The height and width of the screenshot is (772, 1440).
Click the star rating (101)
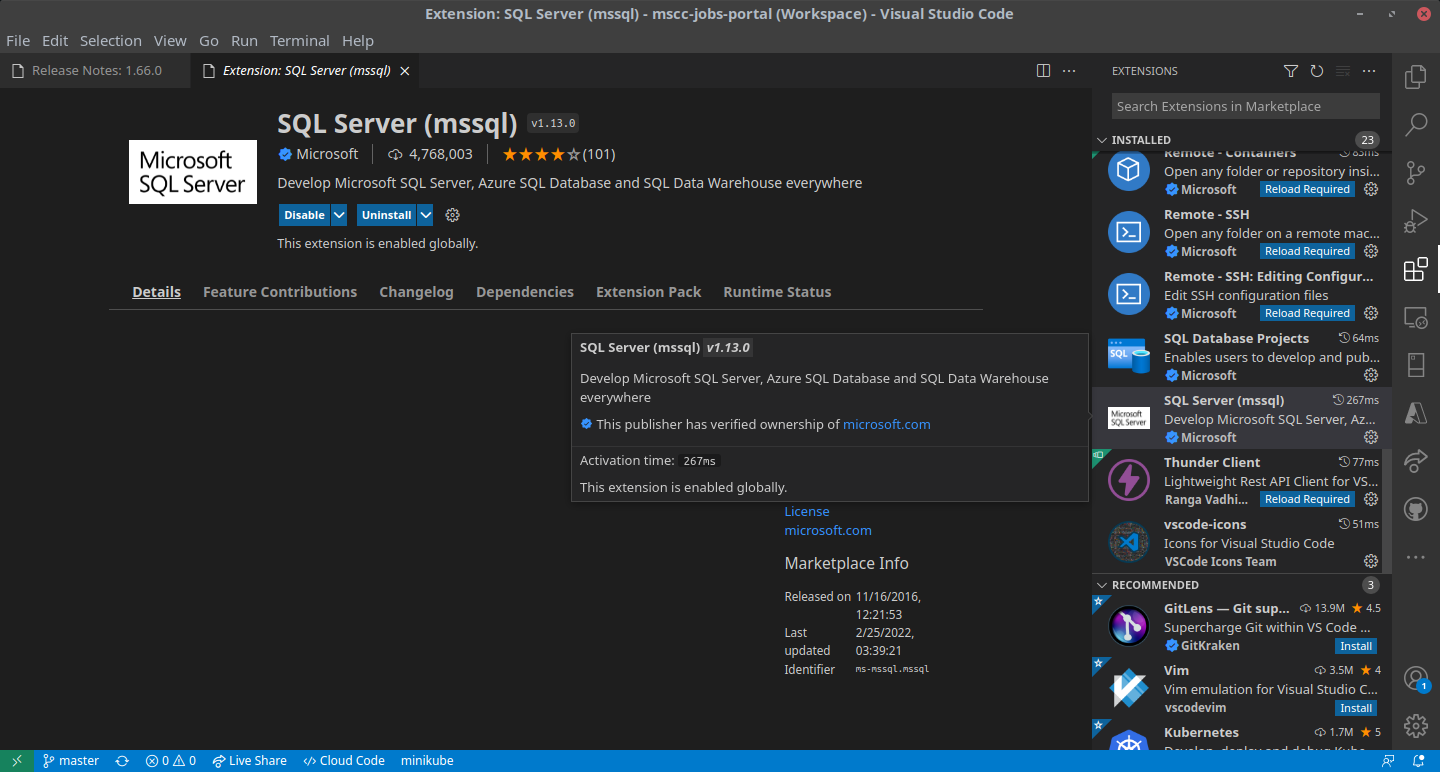(x=558, y=154)
